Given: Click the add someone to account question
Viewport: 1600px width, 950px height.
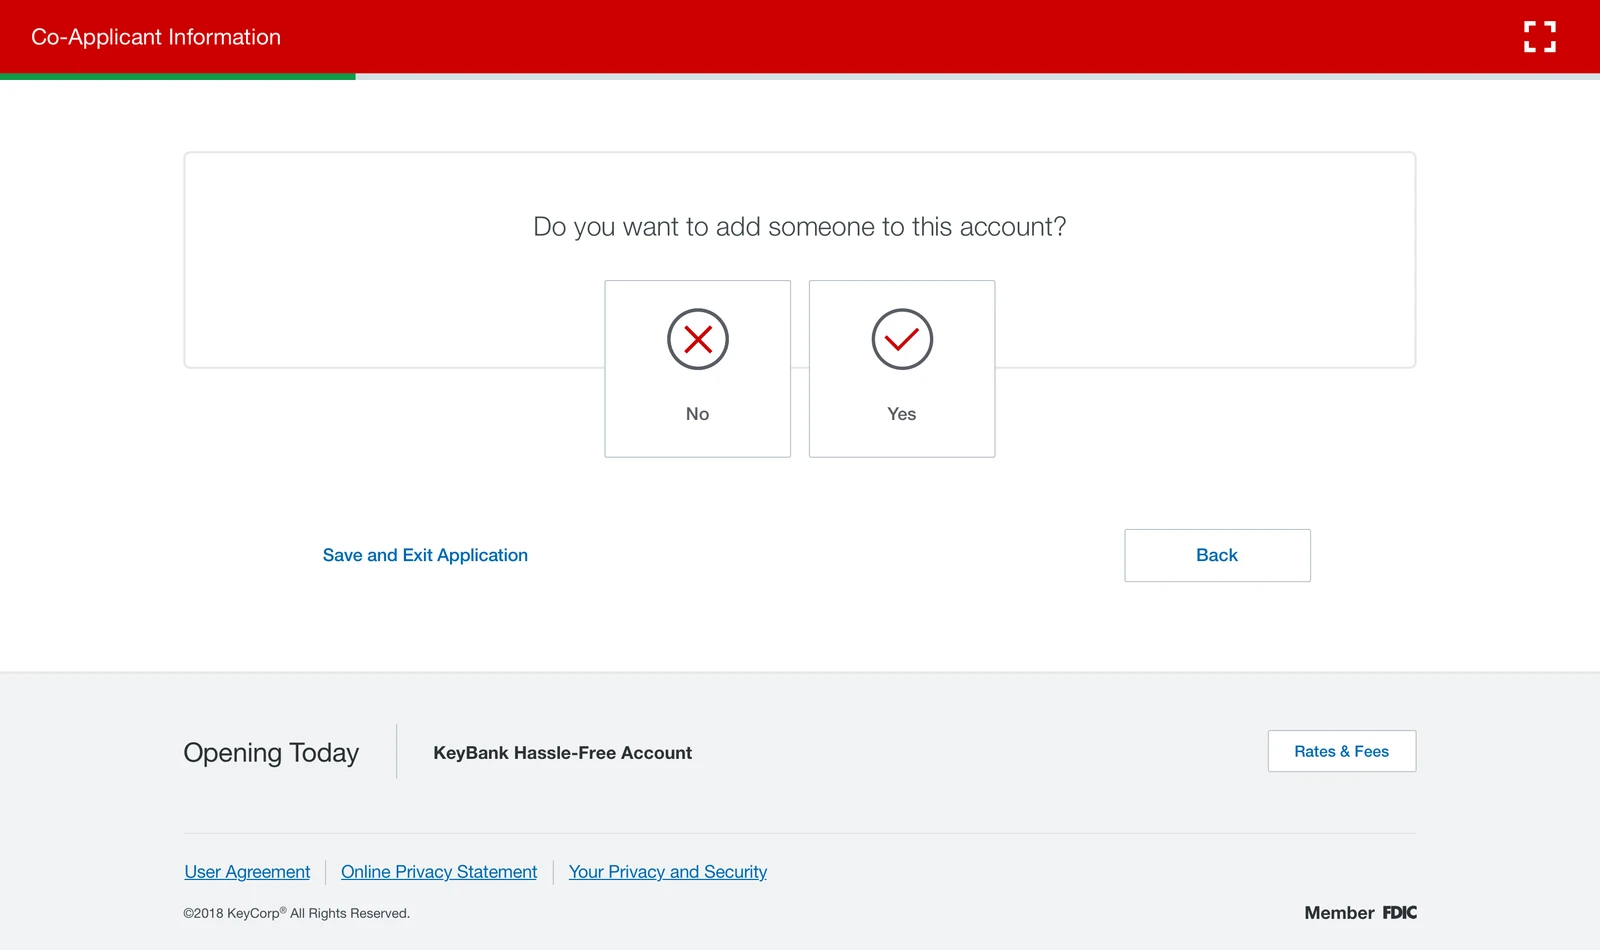Looking at the screenshot, I should [x=800, y=227].
